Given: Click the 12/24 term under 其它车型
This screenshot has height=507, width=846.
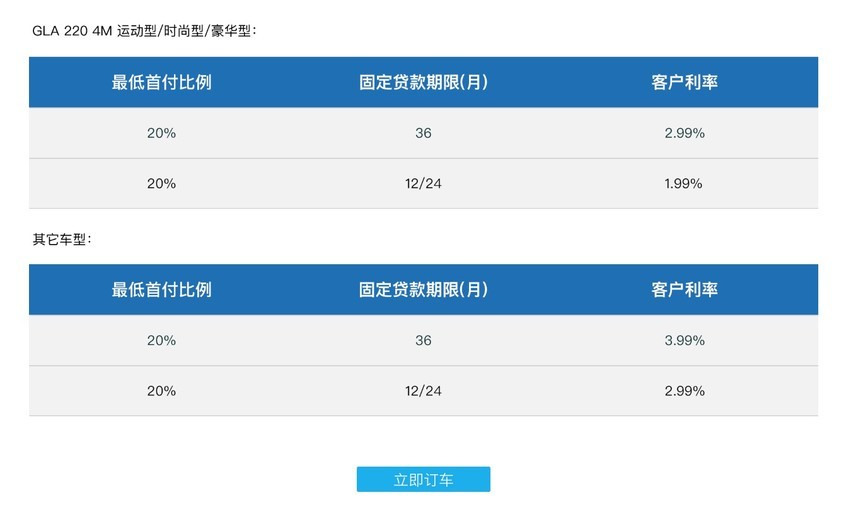Looking at the screenshot, I should [423, 391].
